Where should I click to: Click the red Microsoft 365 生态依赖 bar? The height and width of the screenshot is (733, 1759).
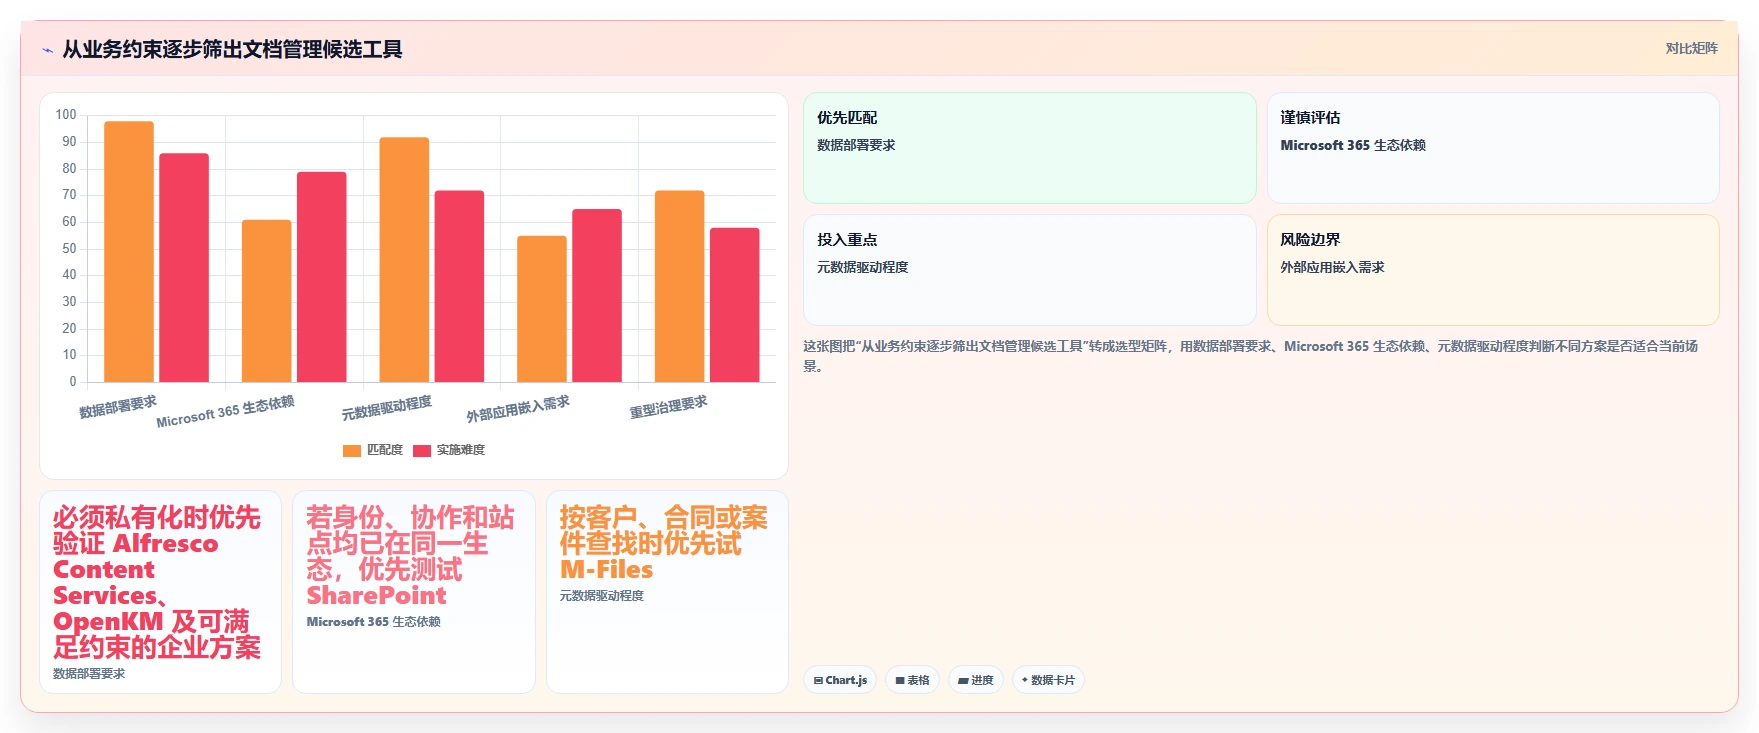(322, 277)
